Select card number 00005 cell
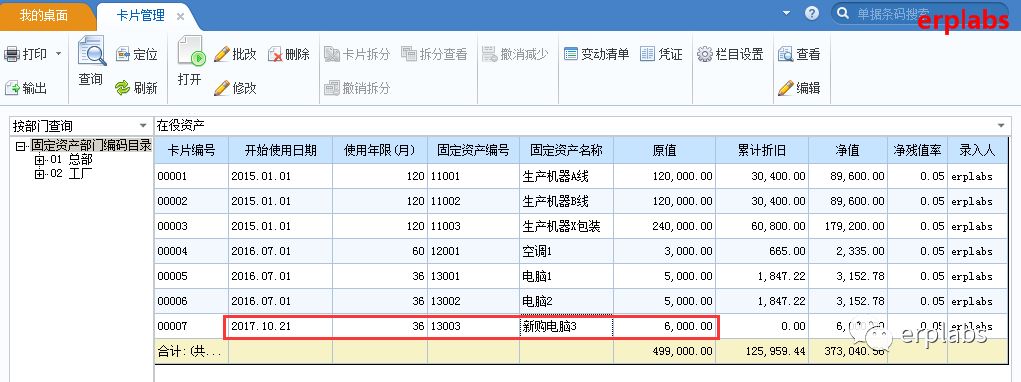The height and width of the screenshot is (382, 1021). coord(191,276)
